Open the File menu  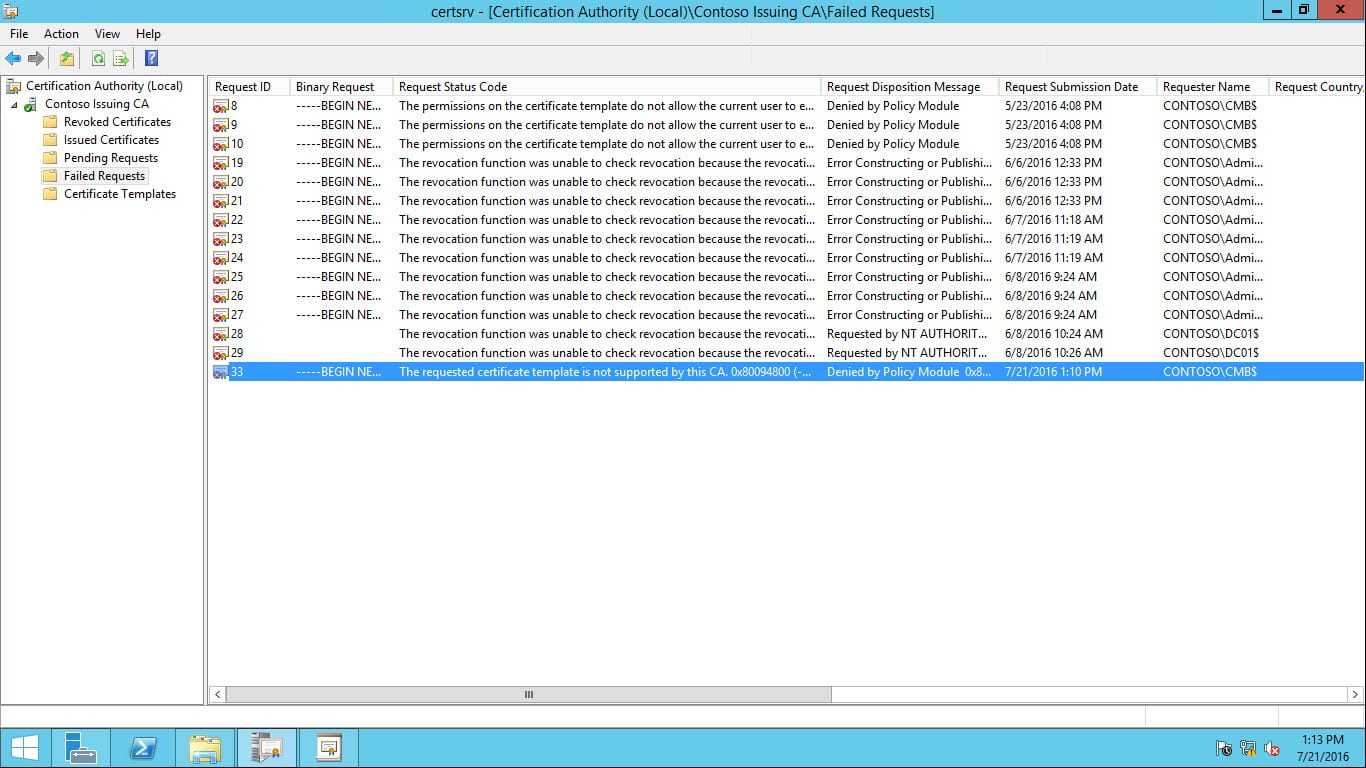tap(19, 34)
